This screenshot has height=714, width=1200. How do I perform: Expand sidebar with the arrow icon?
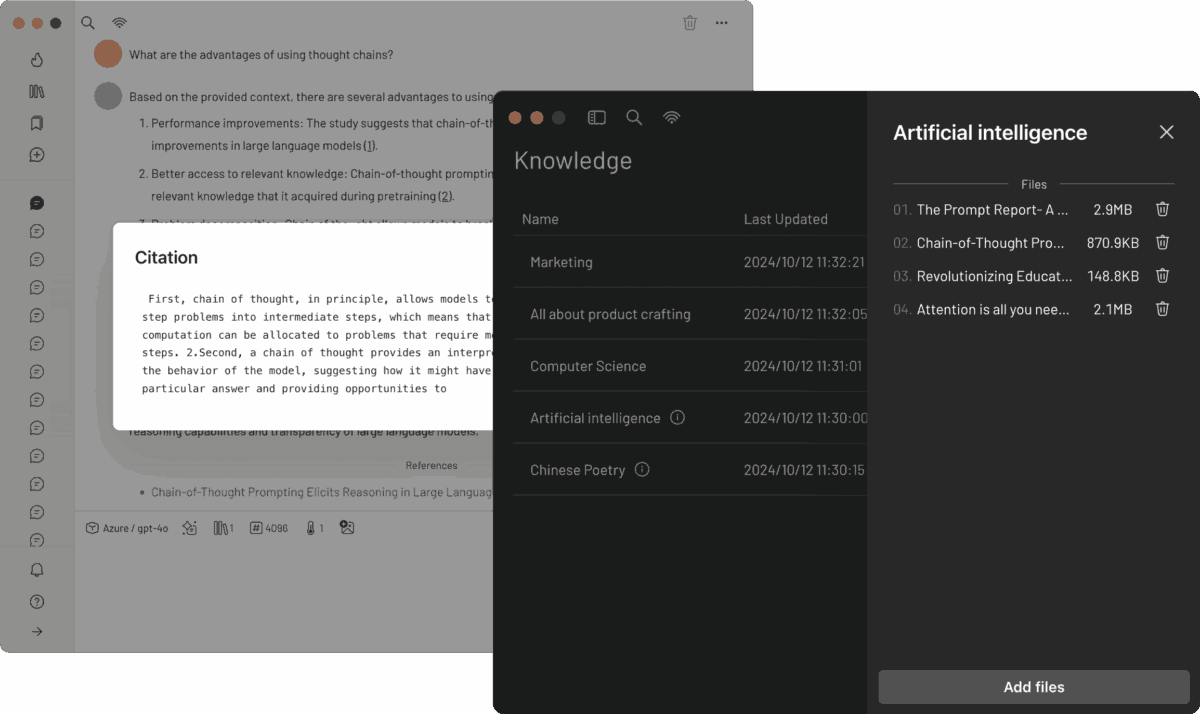37,631
